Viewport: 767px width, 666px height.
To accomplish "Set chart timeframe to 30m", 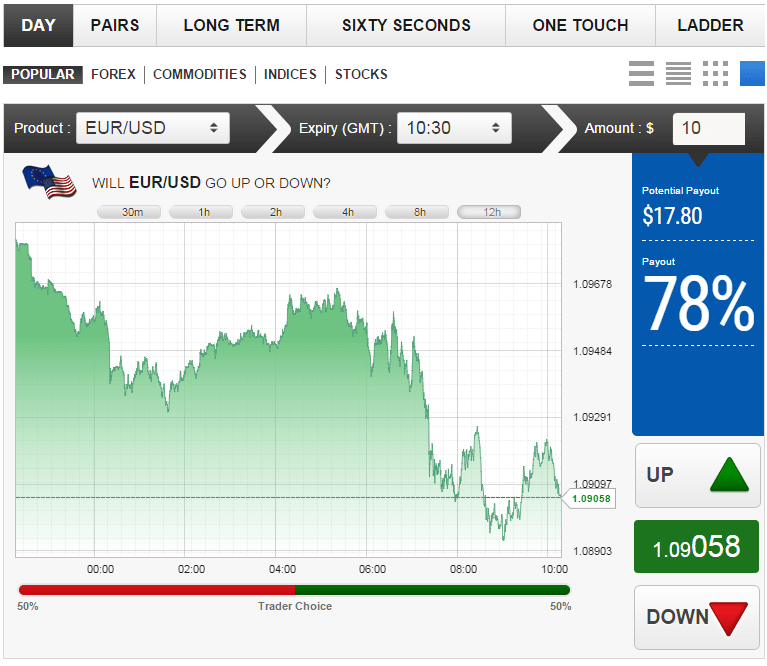I will click(129, 212).
